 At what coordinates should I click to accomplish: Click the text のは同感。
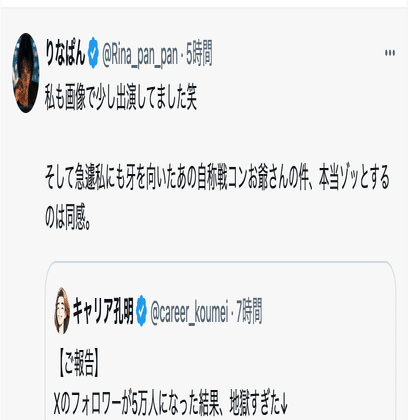point(68,217)
